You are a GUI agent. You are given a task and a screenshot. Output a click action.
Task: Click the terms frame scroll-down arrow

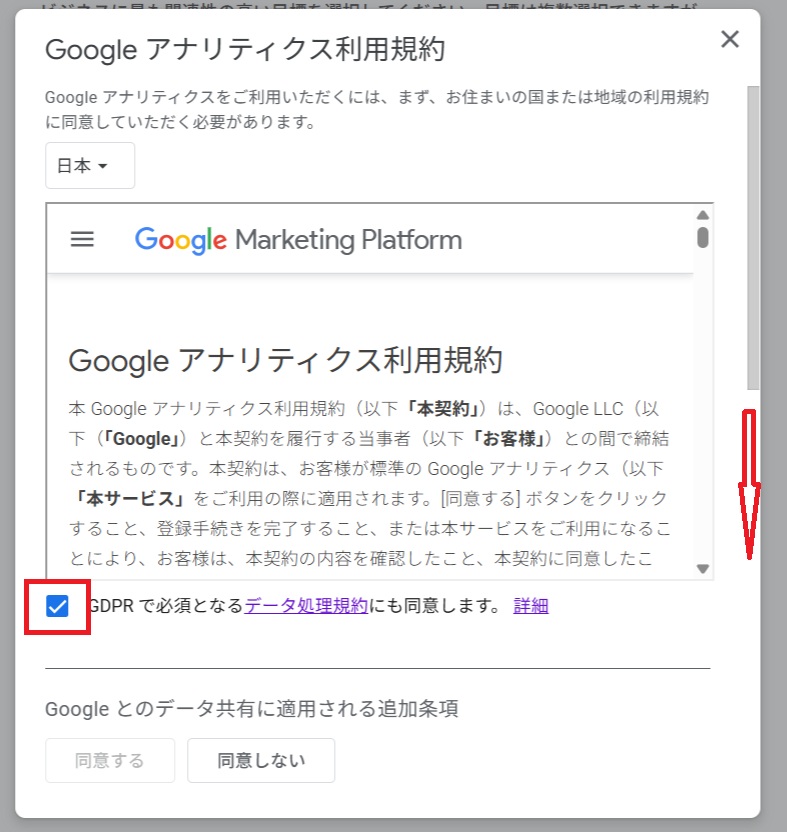click(x=703, y=569)
